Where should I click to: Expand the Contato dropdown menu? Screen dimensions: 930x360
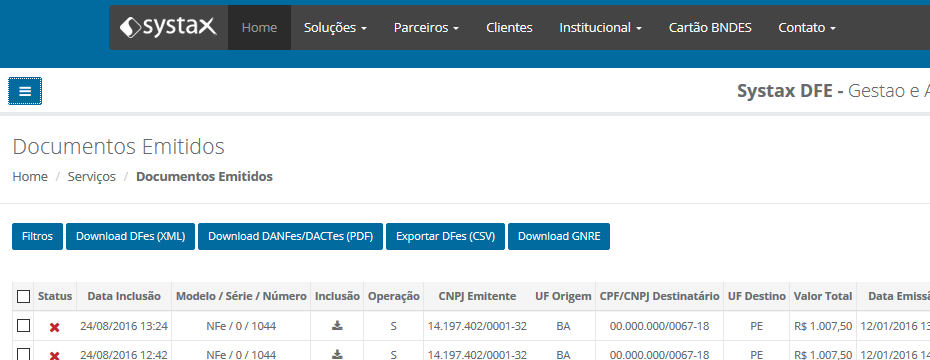(807, 27)
